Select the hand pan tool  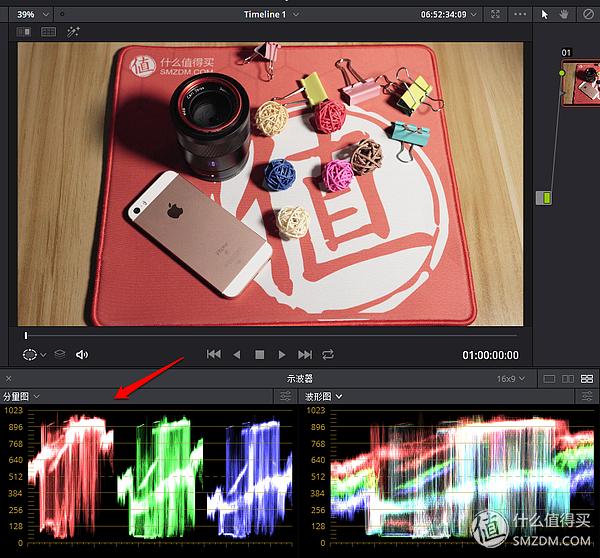(x=564, y=15)
